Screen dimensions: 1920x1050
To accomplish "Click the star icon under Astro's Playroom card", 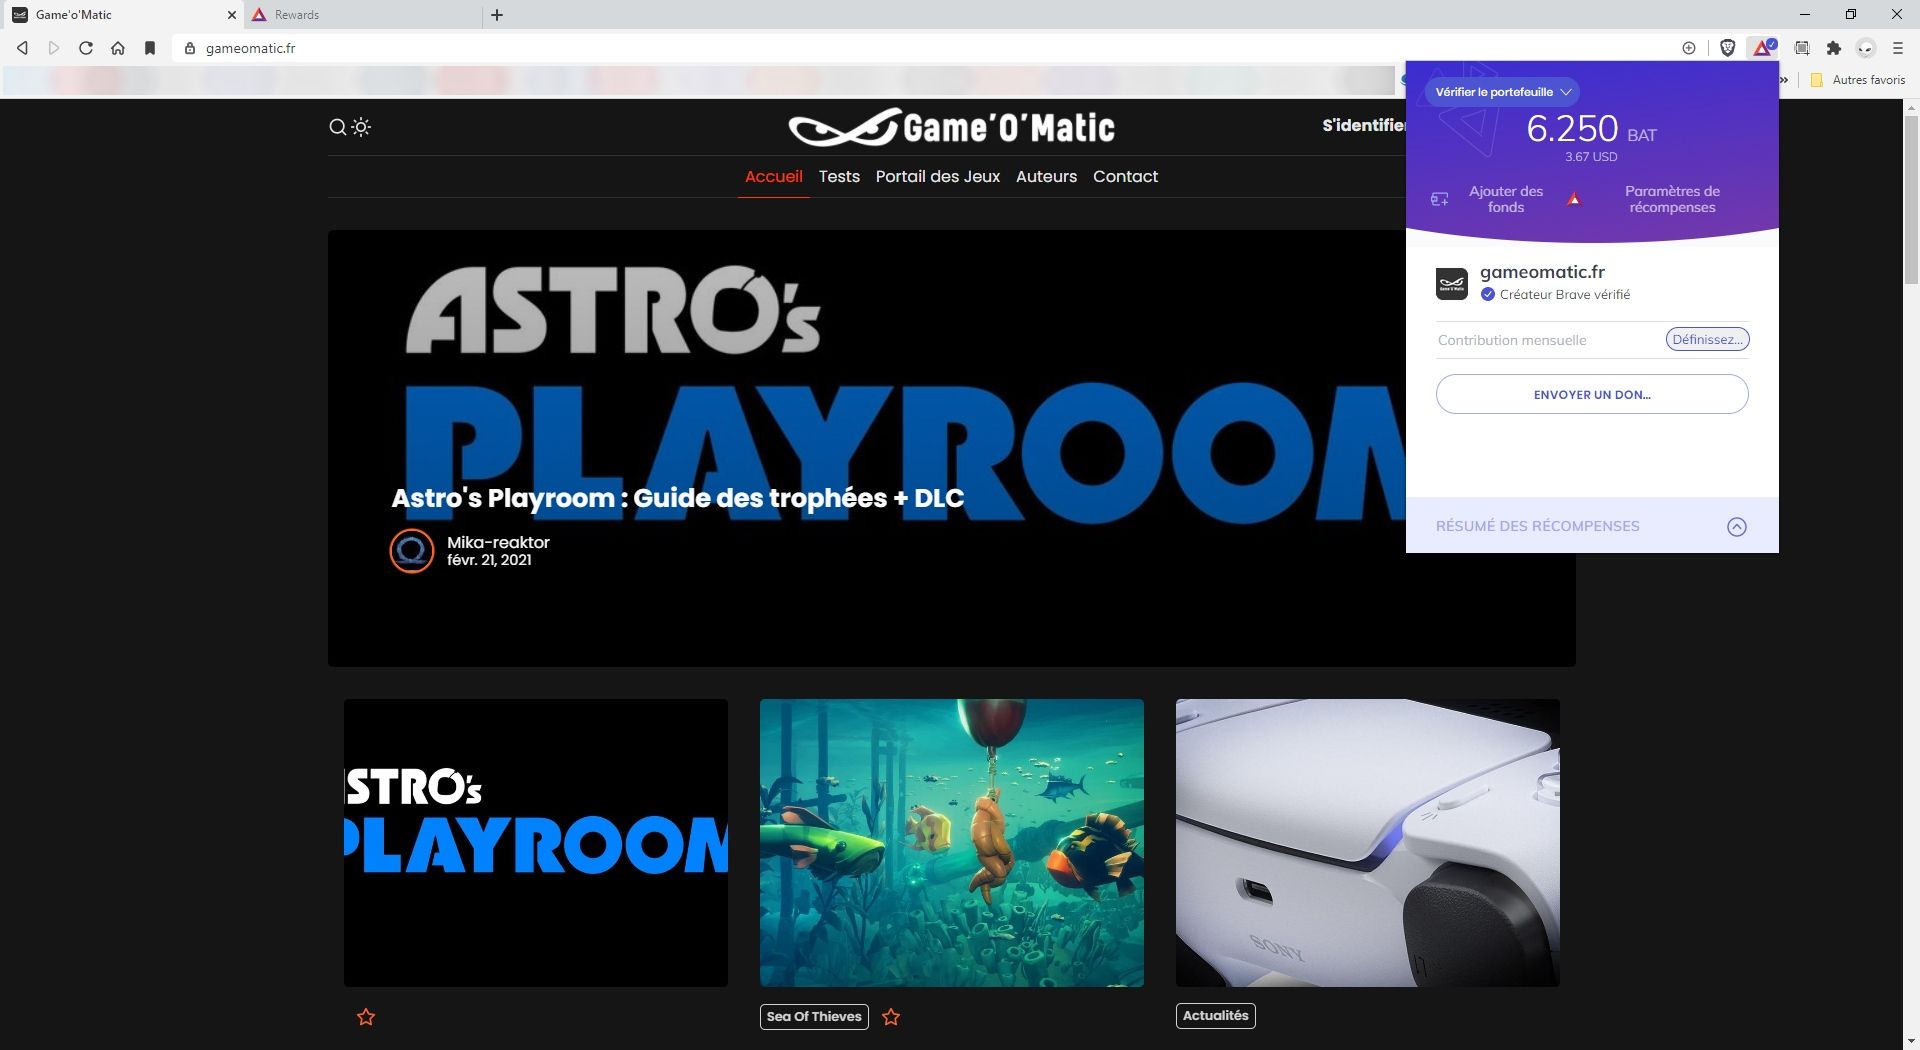I will [366, 1017].
